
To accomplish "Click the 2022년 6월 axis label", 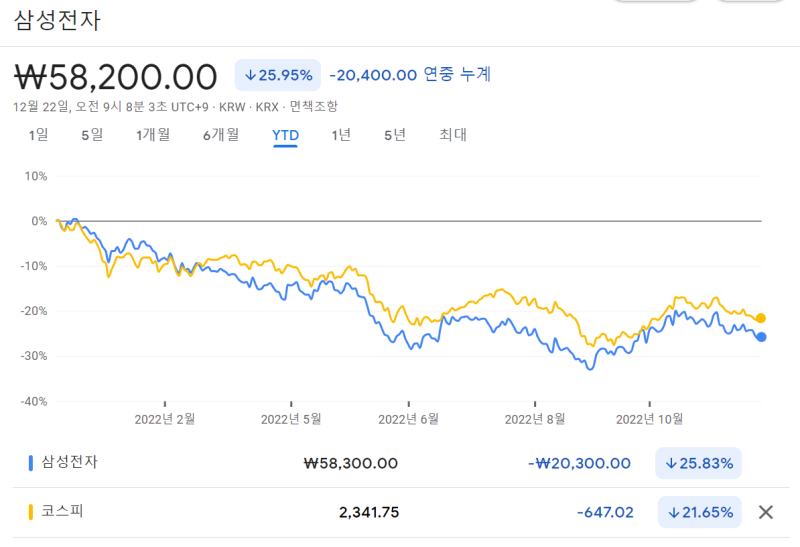I will tap(410, 418).
